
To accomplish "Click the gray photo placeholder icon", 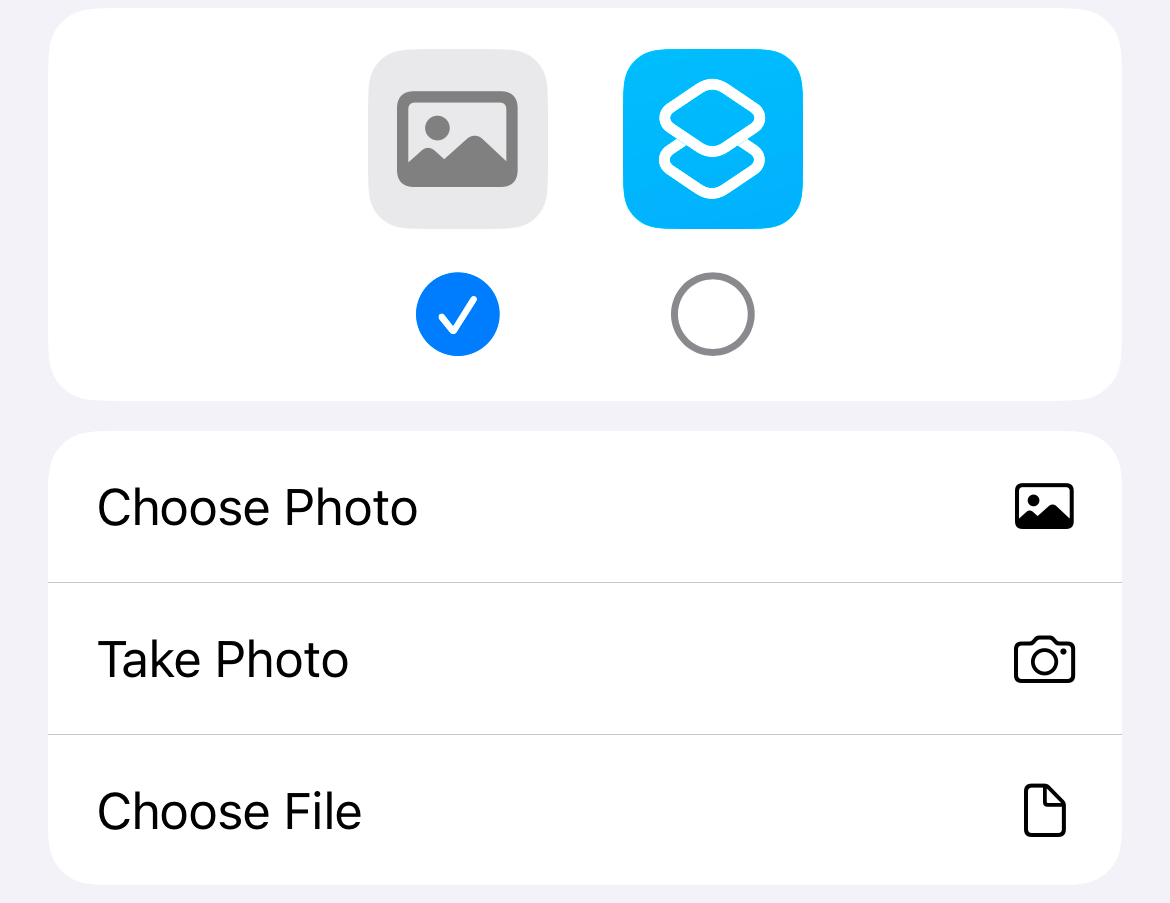I will (x=457, y=139).
